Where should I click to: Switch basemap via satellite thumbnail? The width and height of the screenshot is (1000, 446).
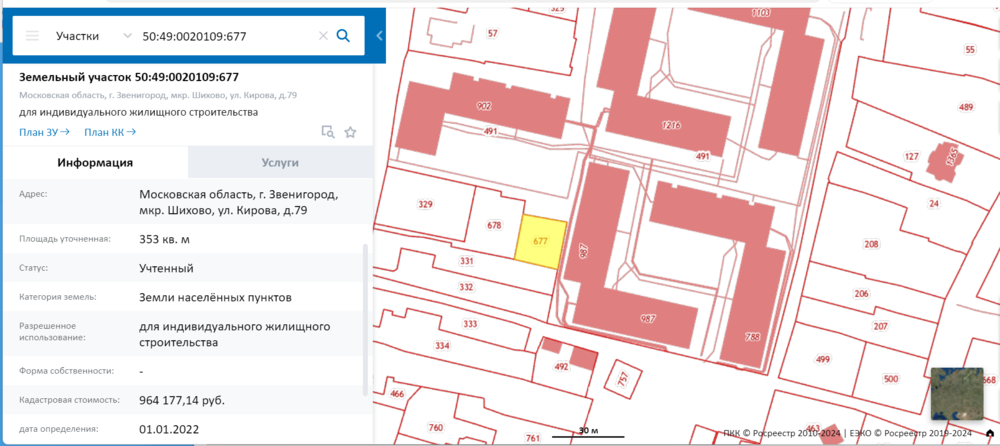click(x=957, y=393)
